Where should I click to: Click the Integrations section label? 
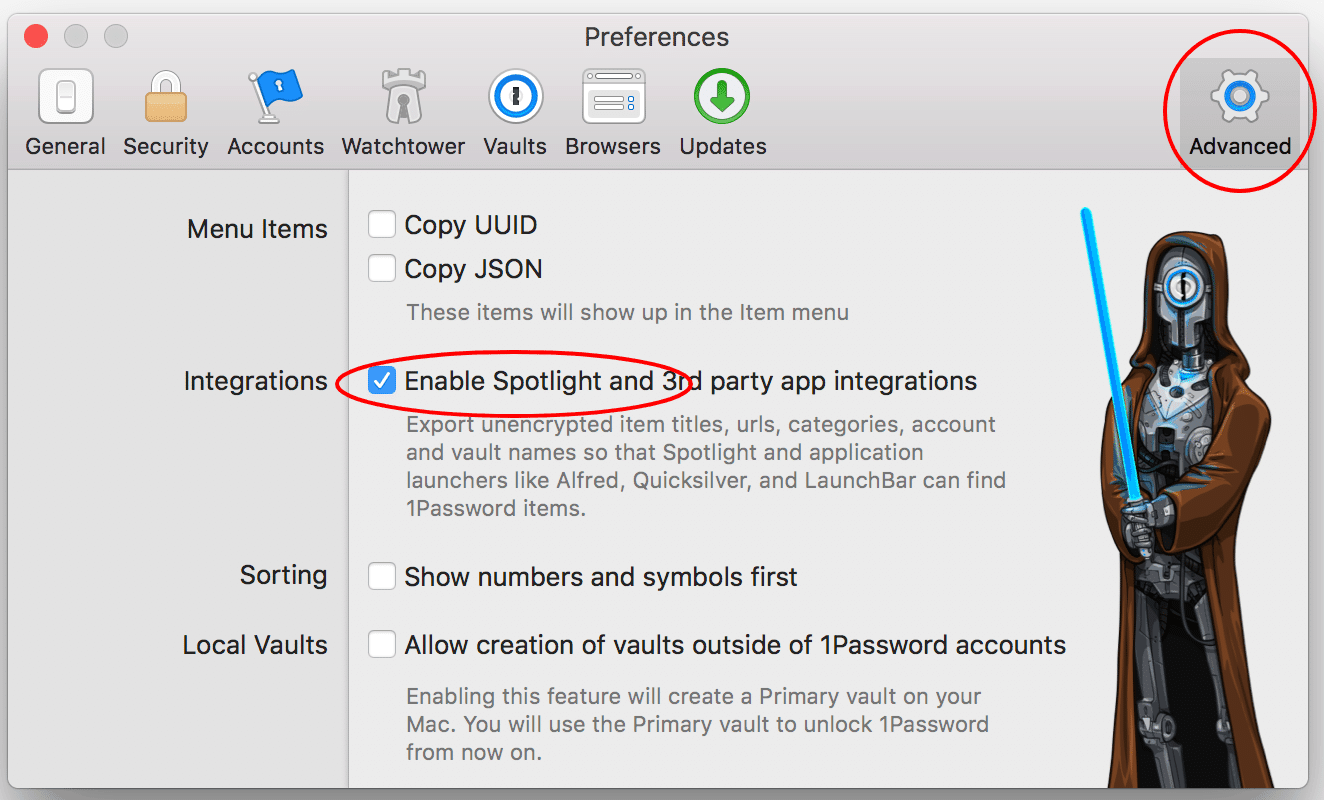coord(256,381)
